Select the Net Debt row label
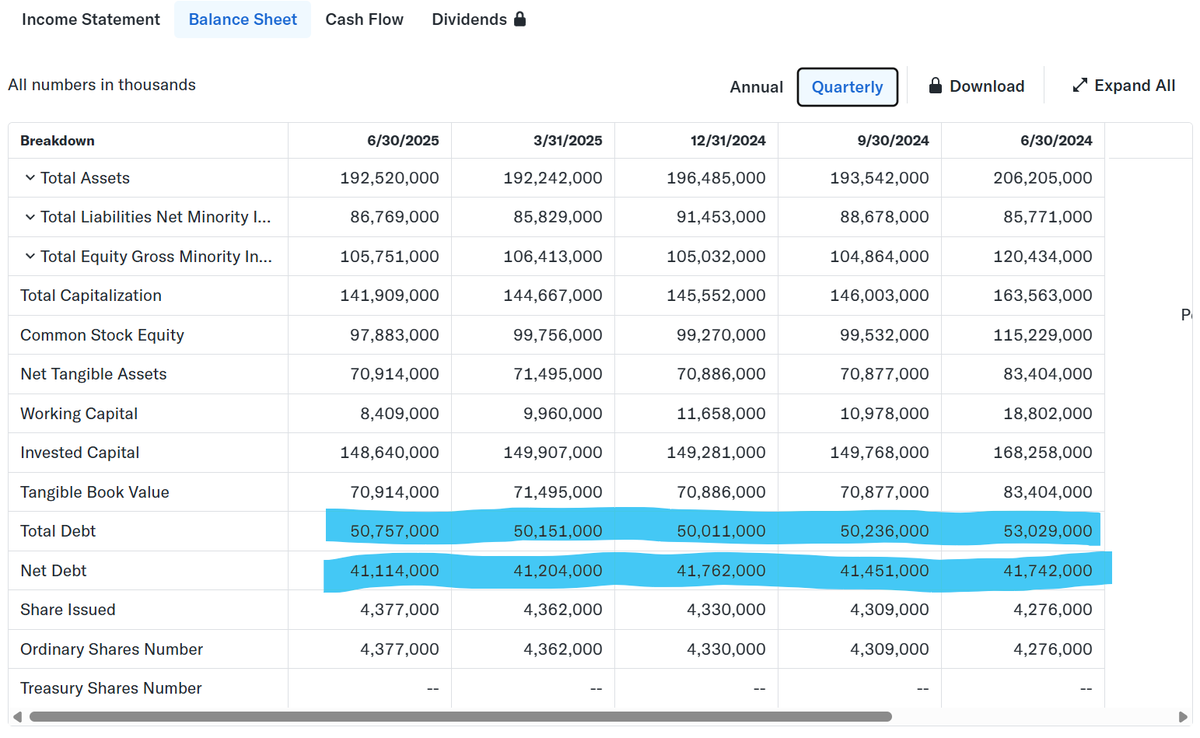 [x=53, y=571]
